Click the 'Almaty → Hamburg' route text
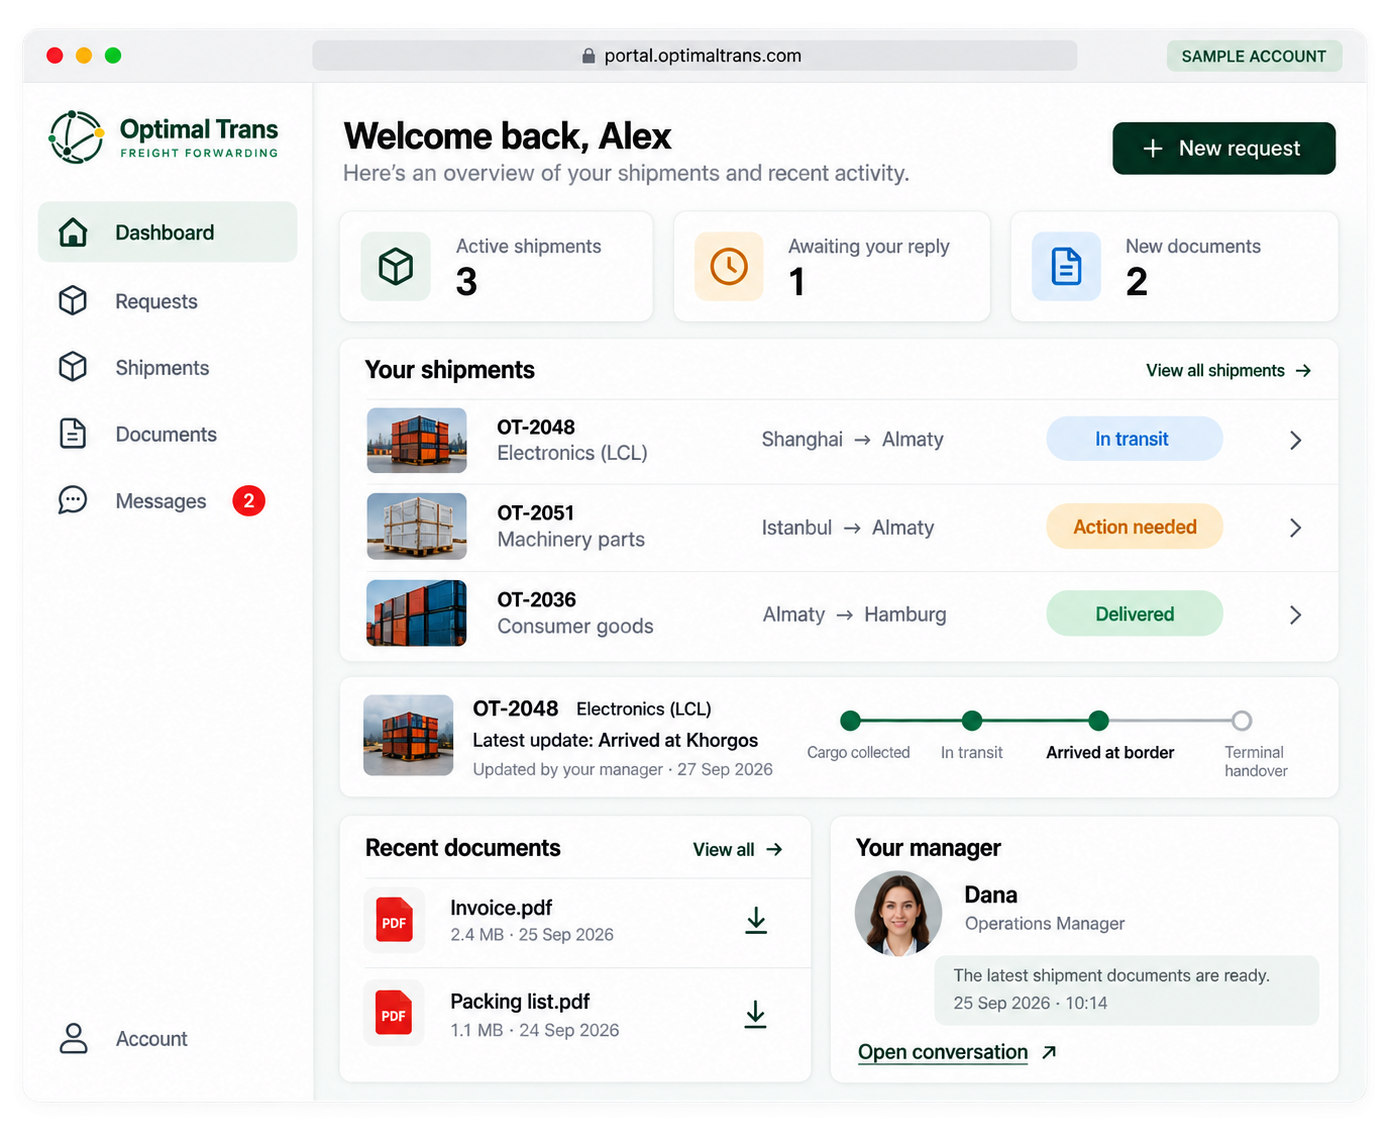This screenshot has height=1132, width=1389. point(854,614)
